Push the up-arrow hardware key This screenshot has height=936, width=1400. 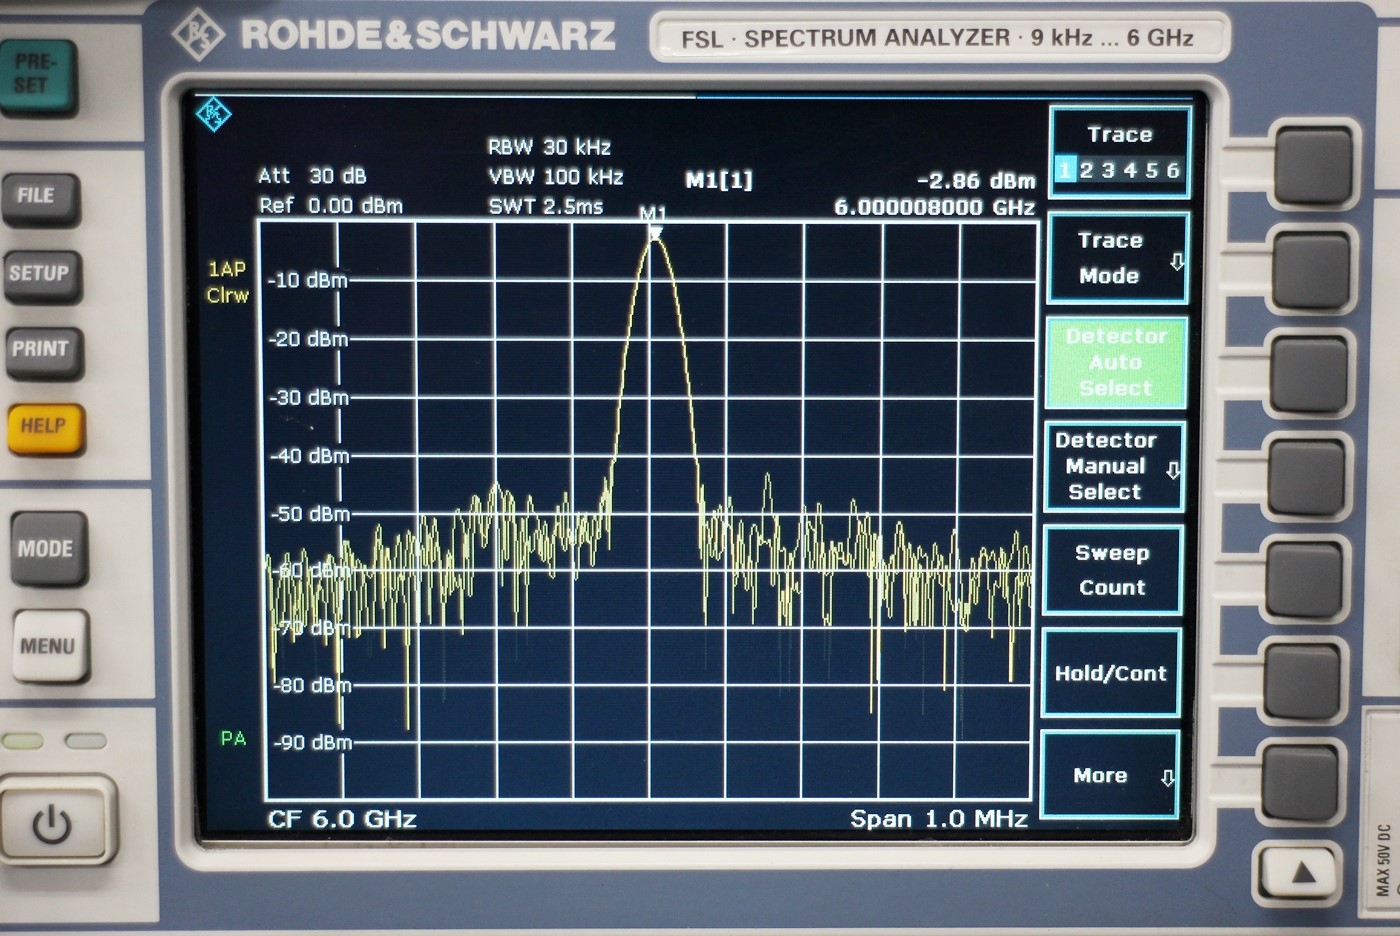tap(1298, 873)
